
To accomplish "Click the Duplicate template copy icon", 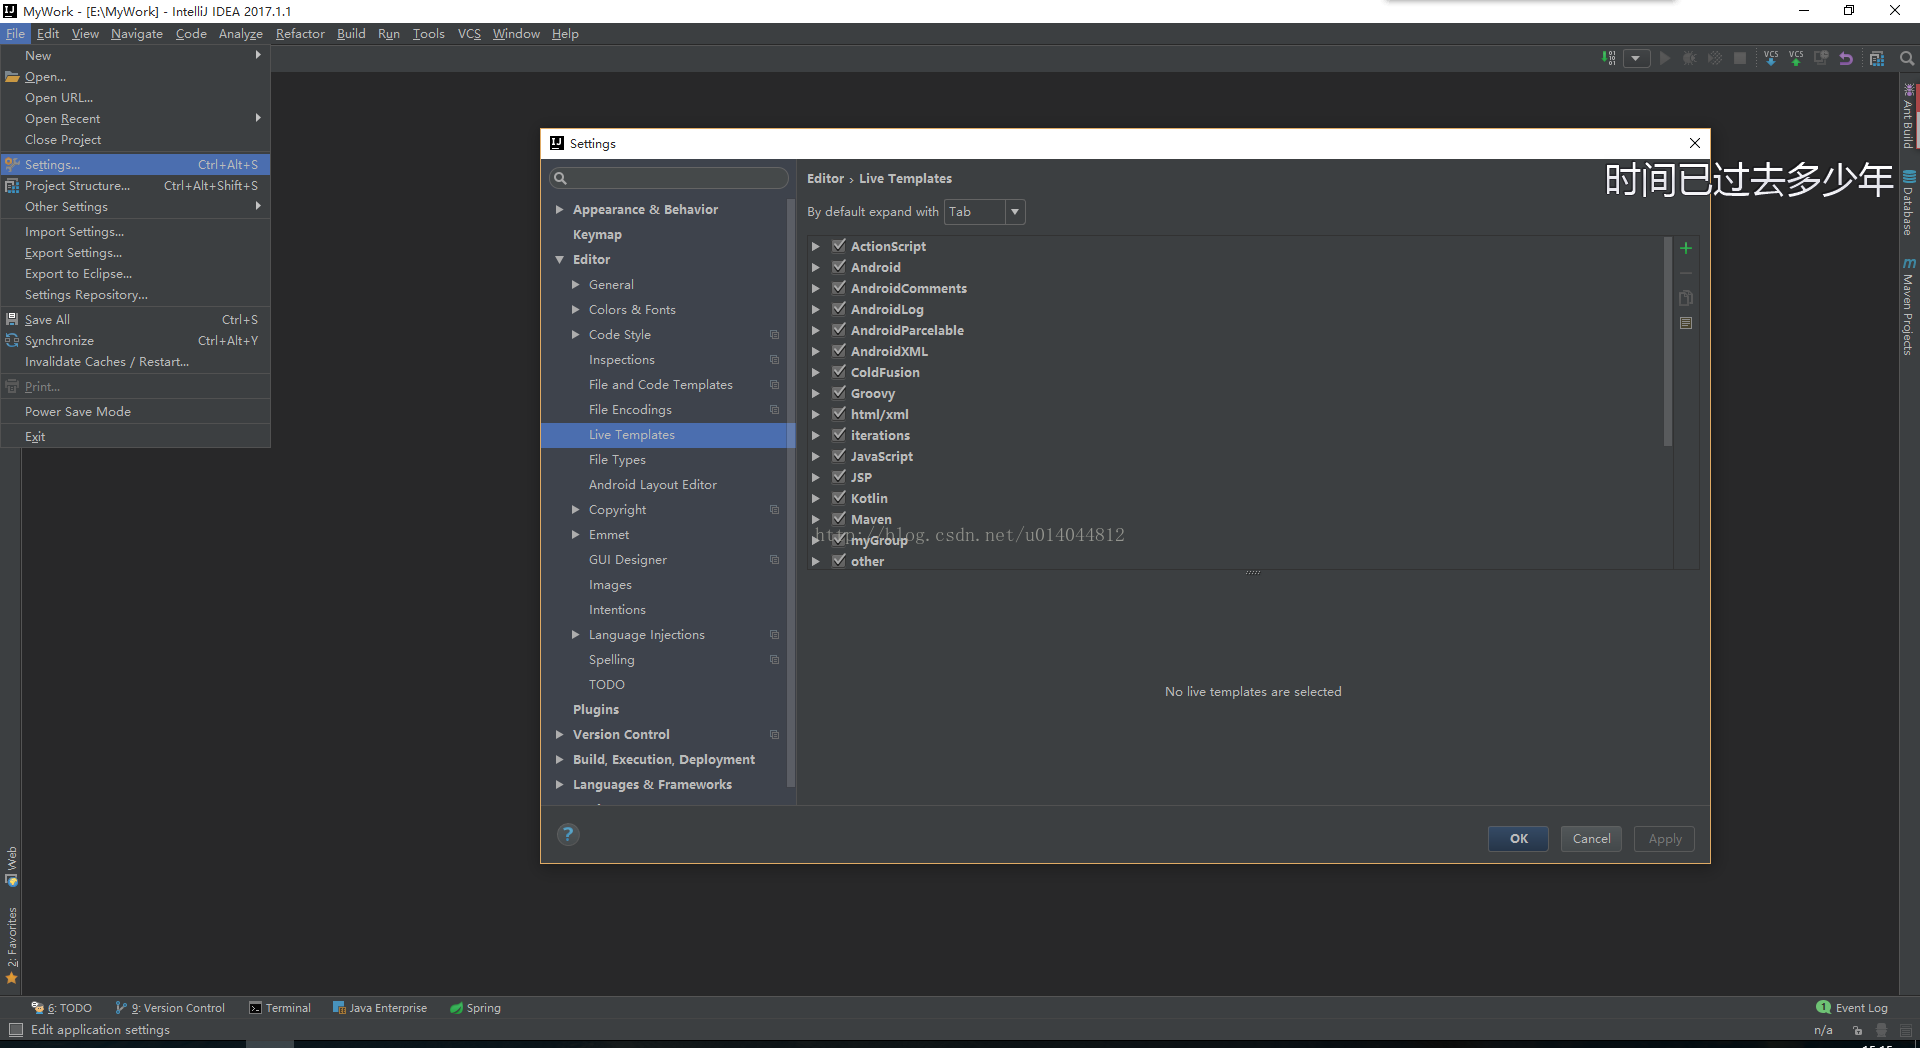I will coord(1686,298).
